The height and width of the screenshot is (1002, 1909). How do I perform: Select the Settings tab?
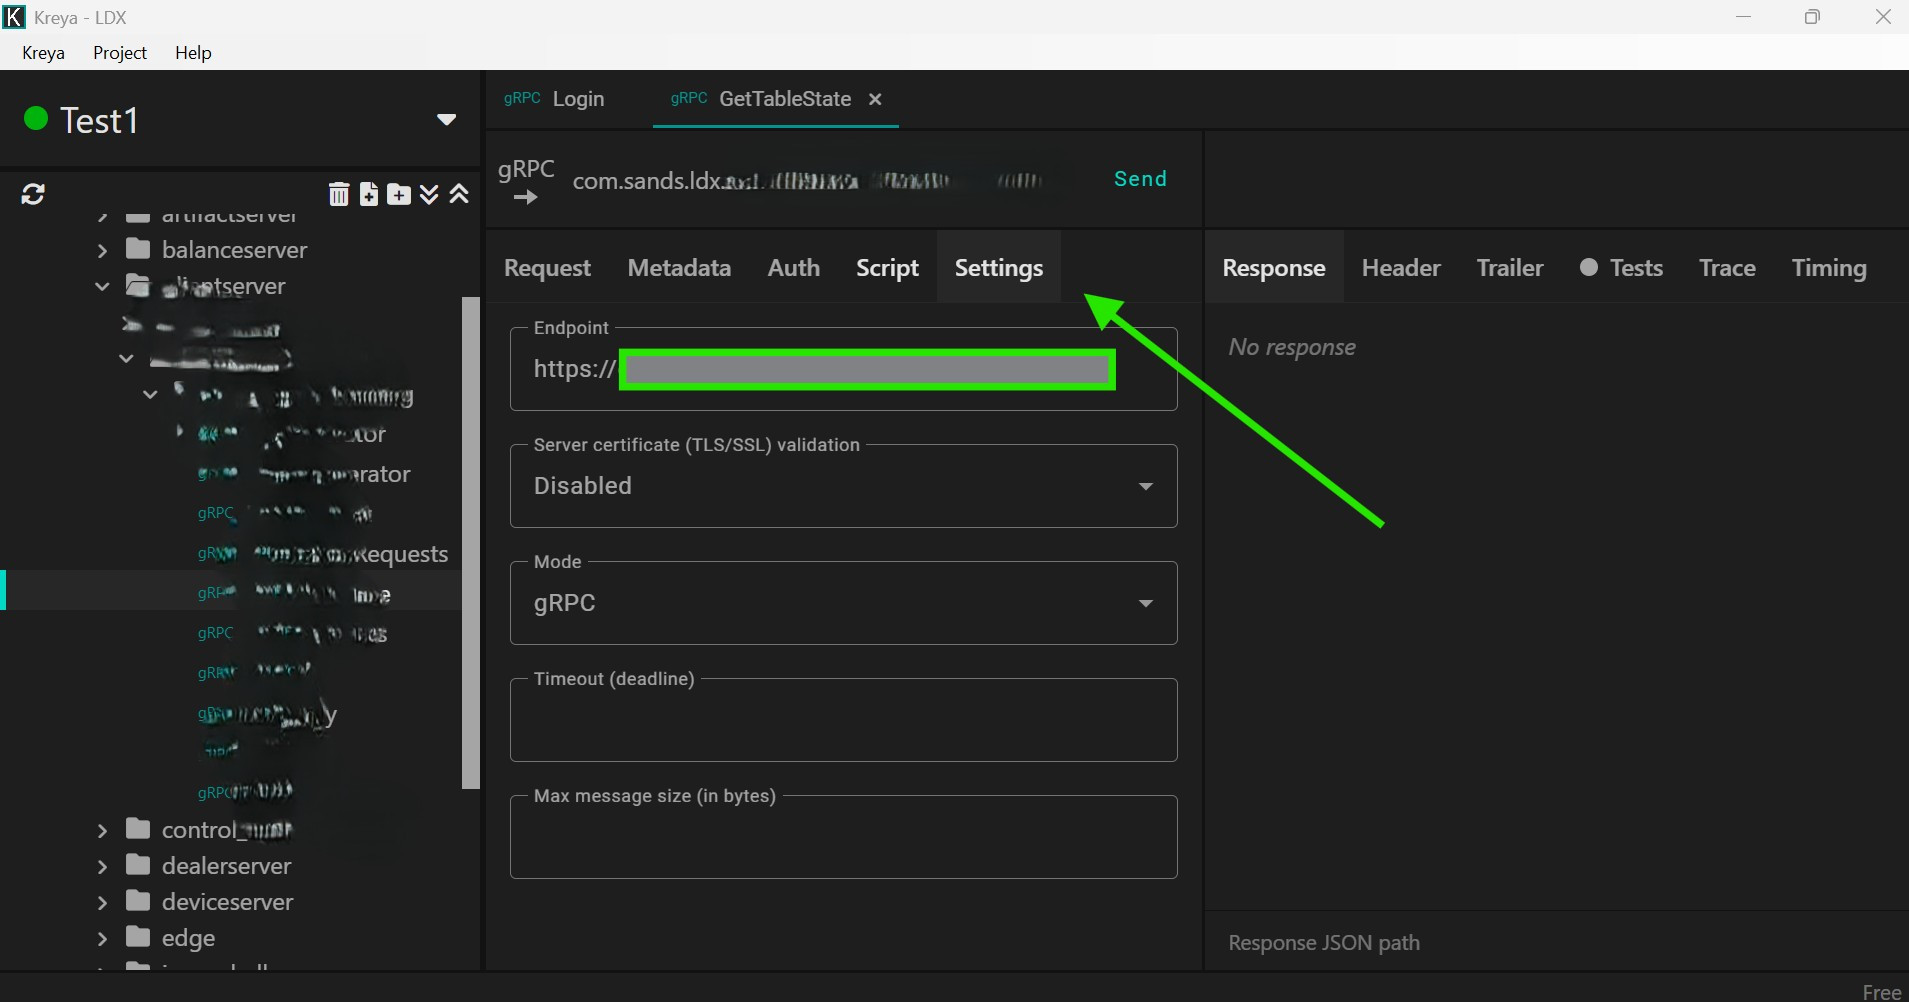[998, 268]
